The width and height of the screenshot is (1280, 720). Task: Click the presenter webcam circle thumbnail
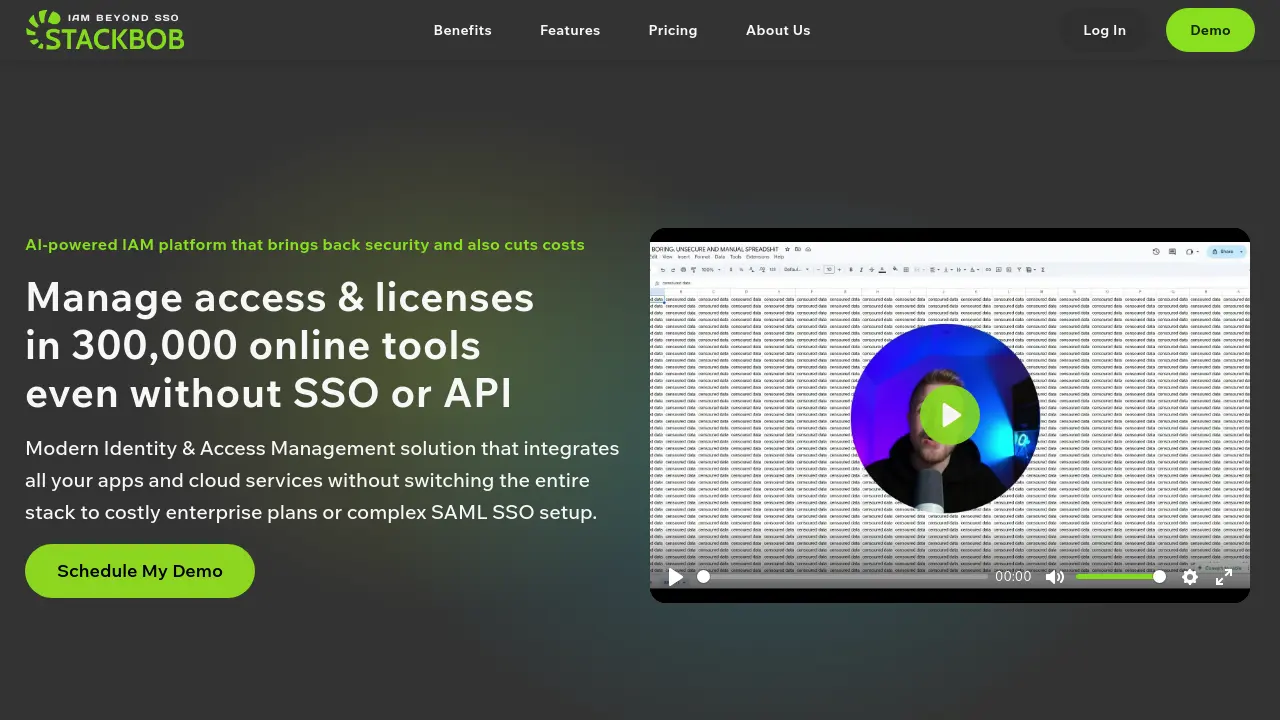click(x=945, y=418)
